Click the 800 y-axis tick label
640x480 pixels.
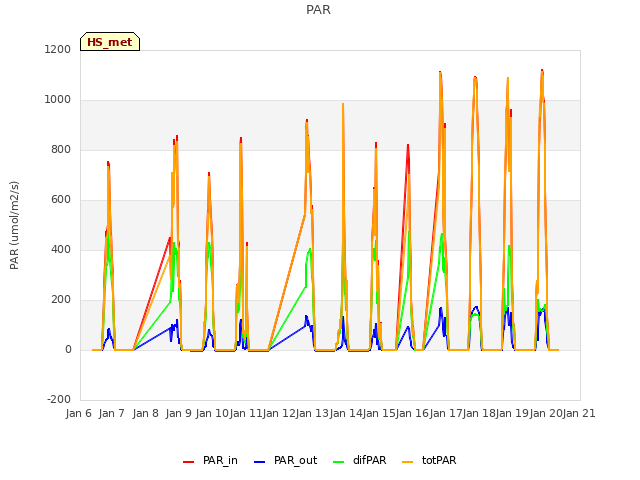[61, 150]
